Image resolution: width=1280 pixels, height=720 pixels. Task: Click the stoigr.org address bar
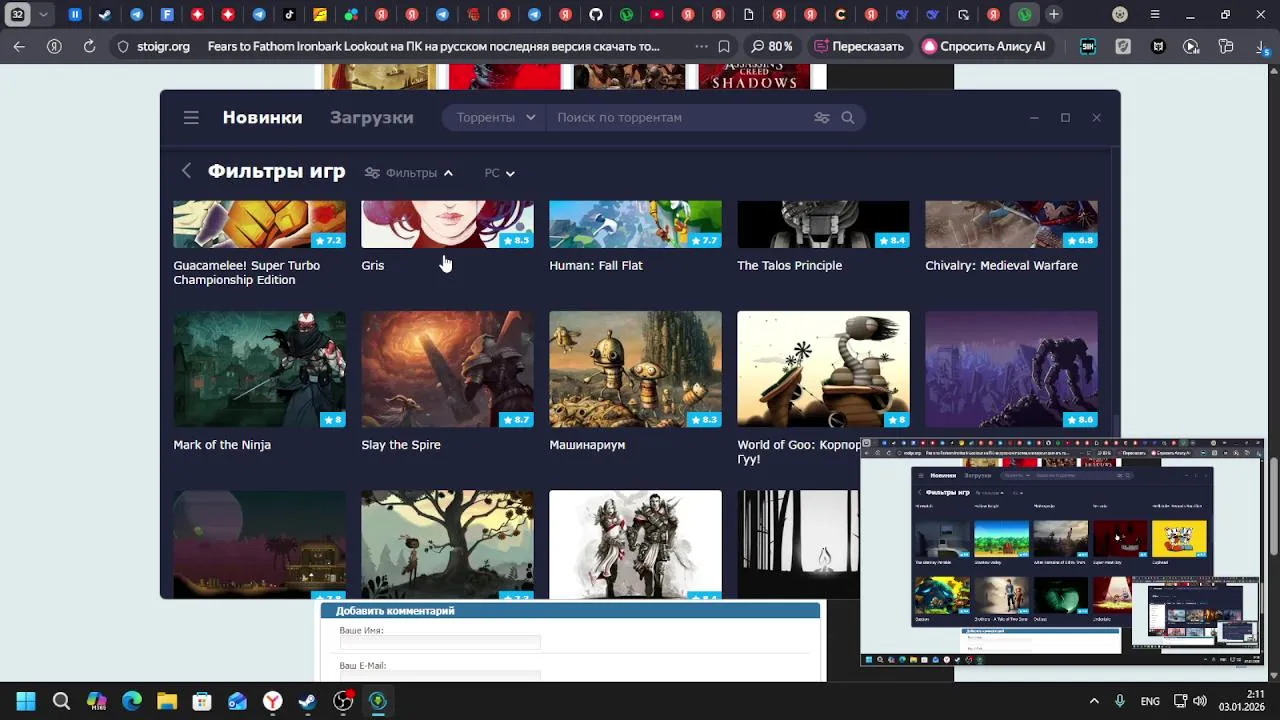pyautogui.click(x=162, y=46)
